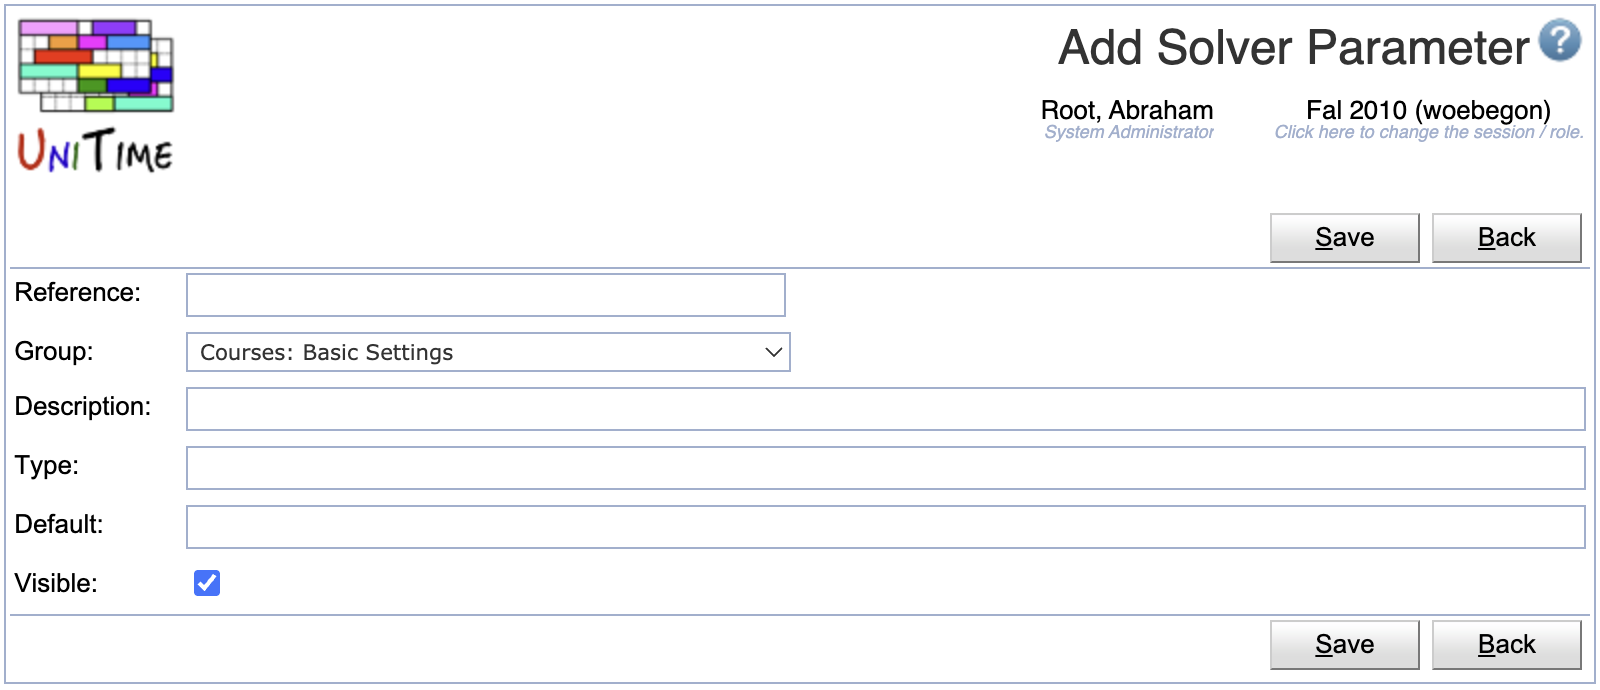Viewport: 1600px width, 690px height.
Task: Focus the Type text field
Action: [886, 468]
